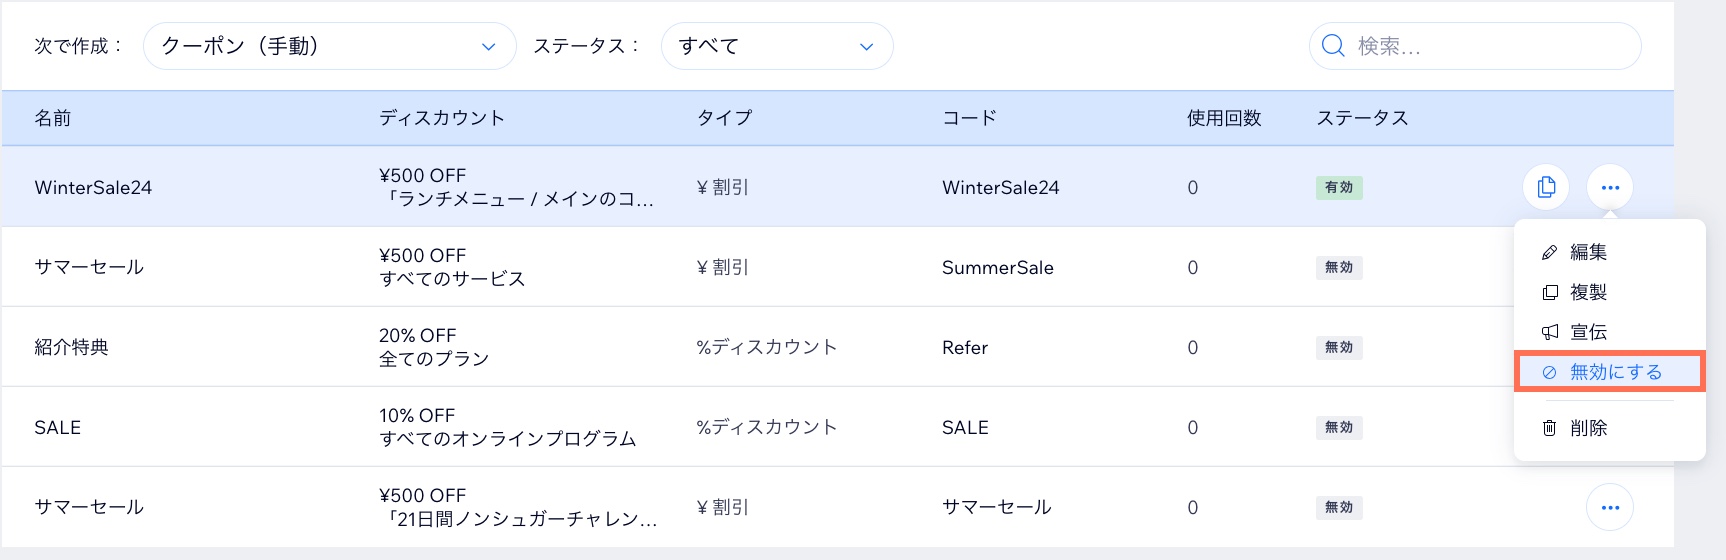The height and width of the screenshot is (560, 1726).
Task: Click the trash icon beside 削除
Action: tap(1550, 428)
